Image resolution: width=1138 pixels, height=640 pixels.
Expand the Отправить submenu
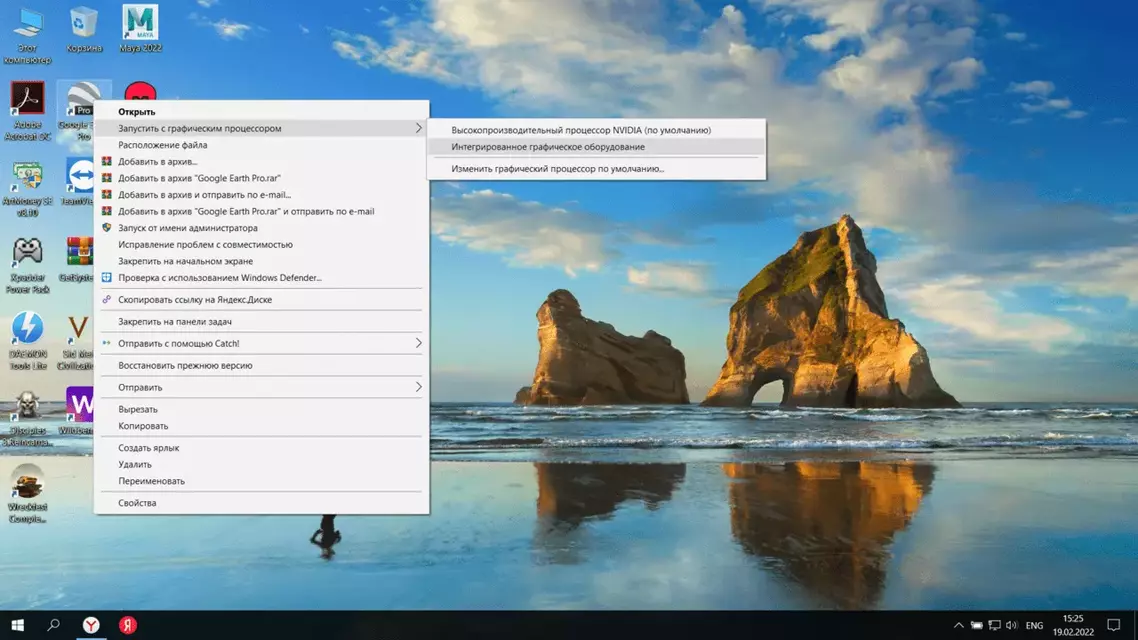click(x=261, y=387)
